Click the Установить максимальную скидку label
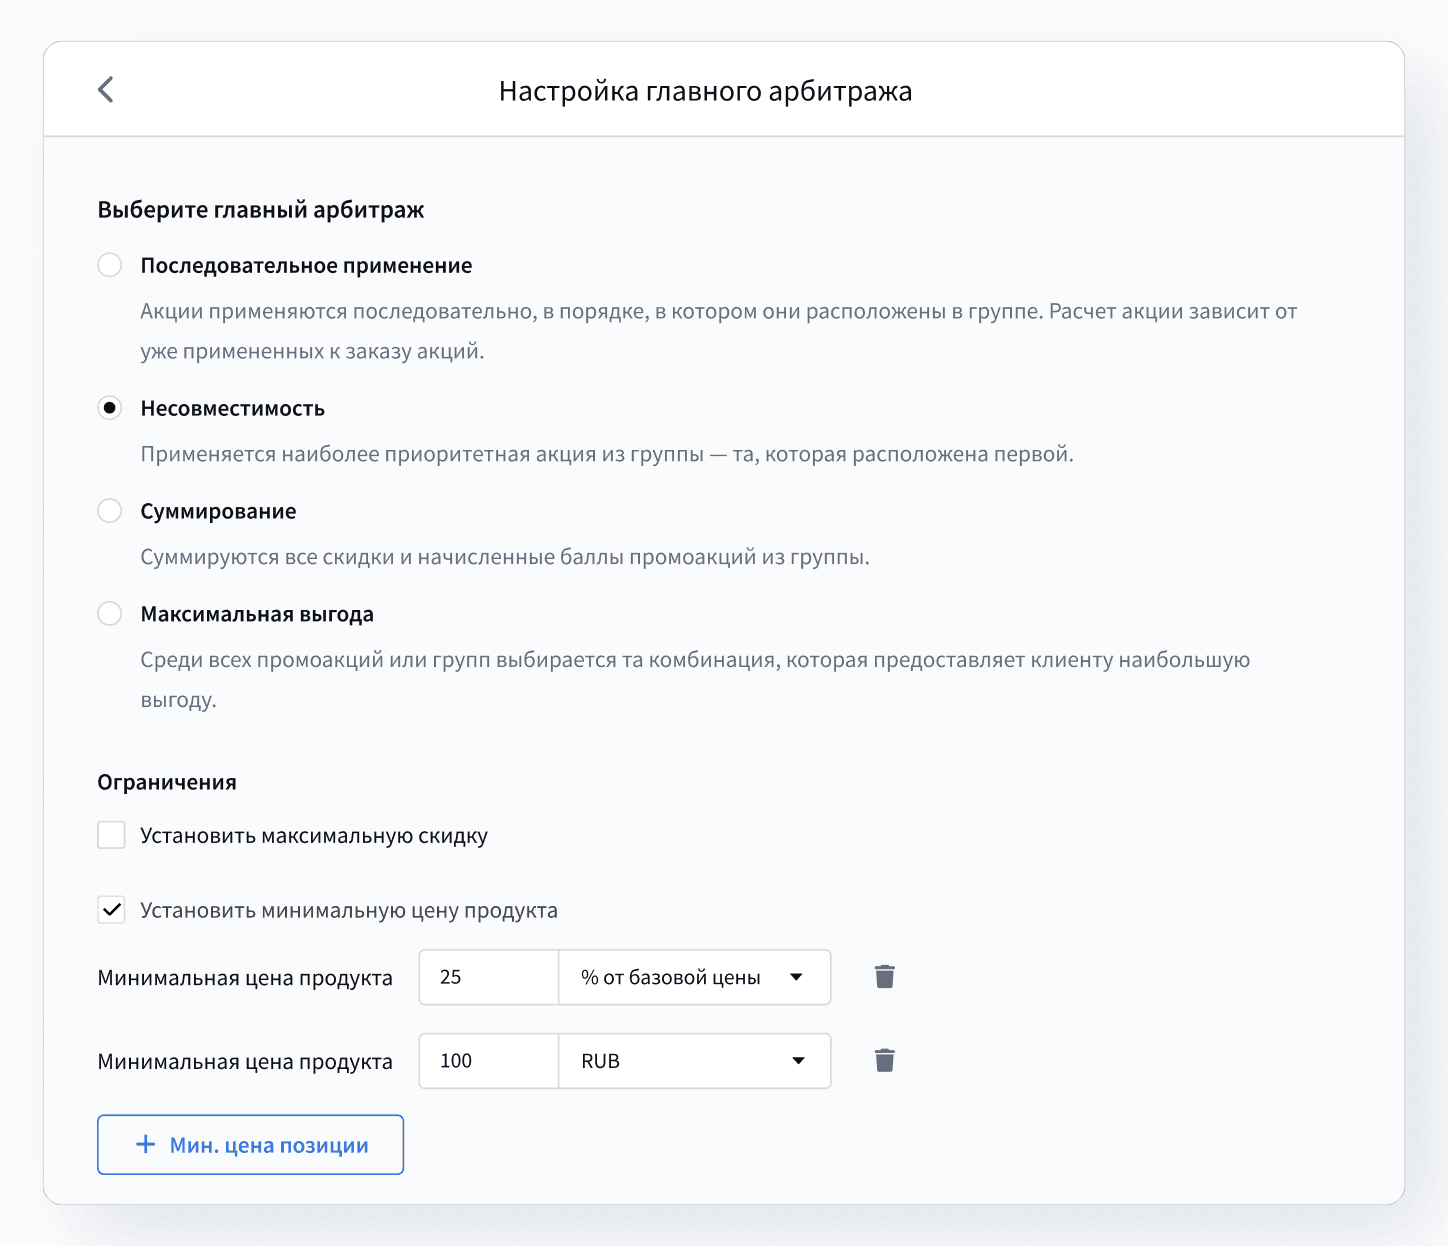This screenshot has width=1448, height=1246. (x=313, y=835)
